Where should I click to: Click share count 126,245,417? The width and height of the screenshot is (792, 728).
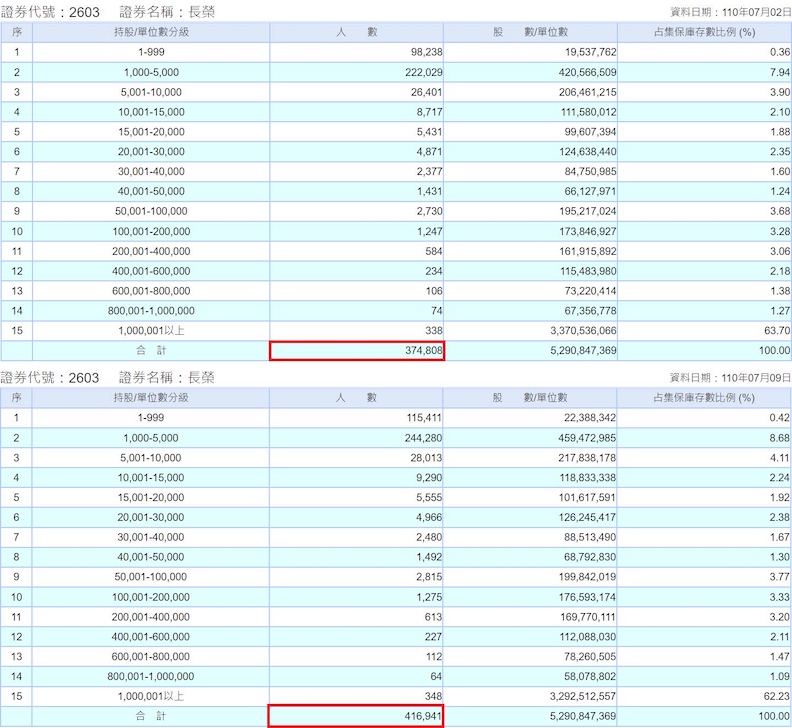[x=587, y=517]
